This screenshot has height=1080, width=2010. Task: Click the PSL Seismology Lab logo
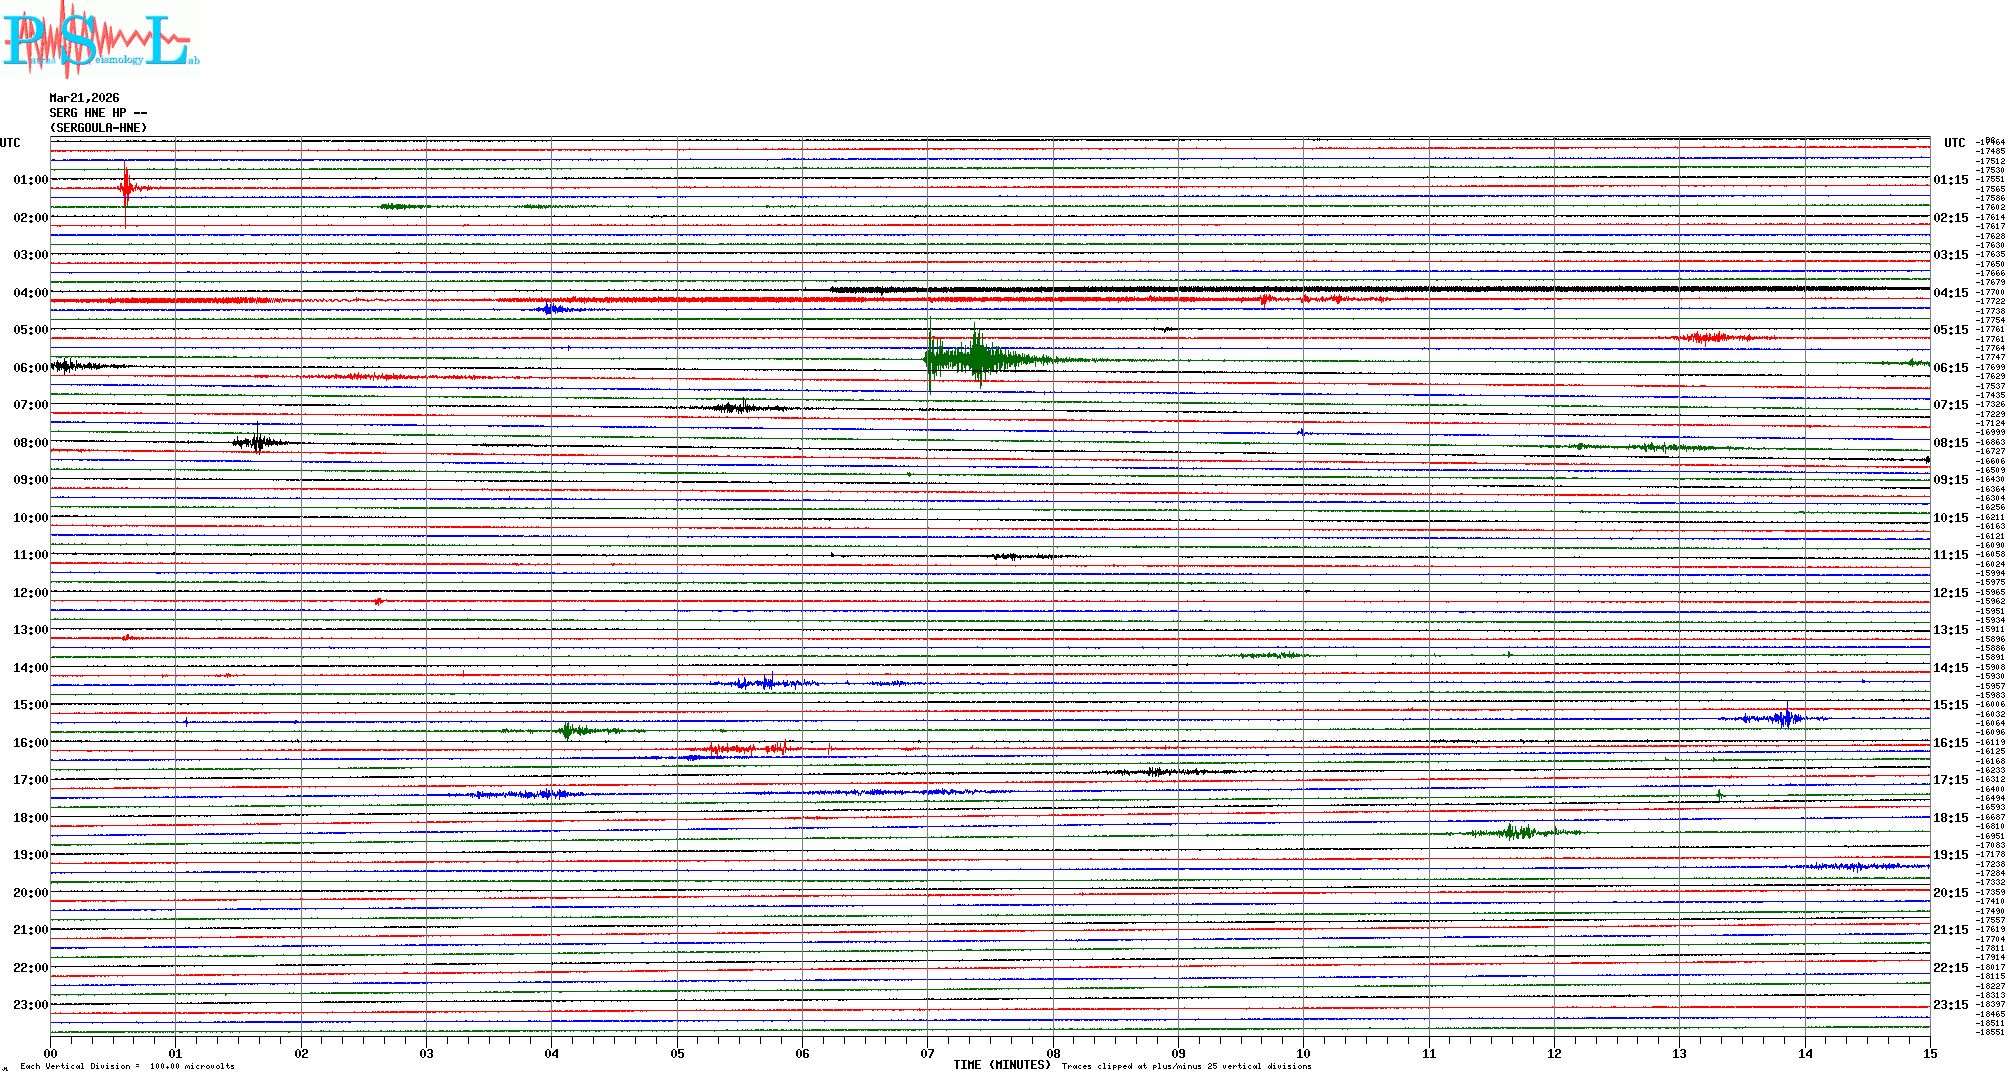point(100,40)
